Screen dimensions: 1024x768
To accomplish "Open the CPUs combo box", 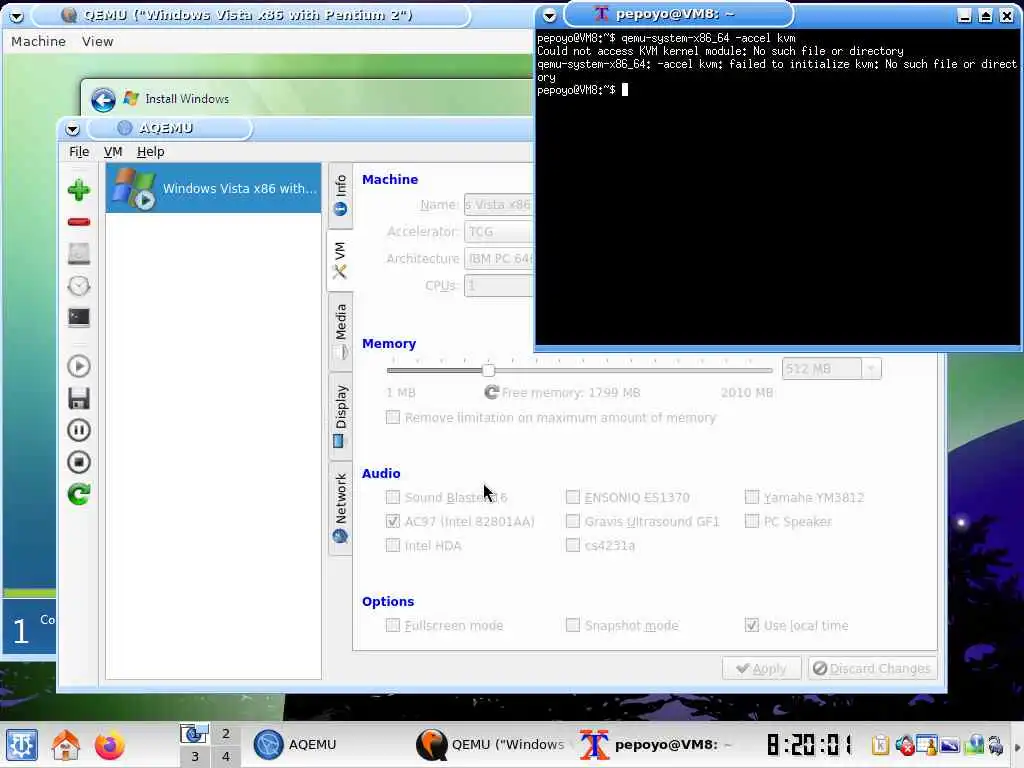I will click(499, 285).
